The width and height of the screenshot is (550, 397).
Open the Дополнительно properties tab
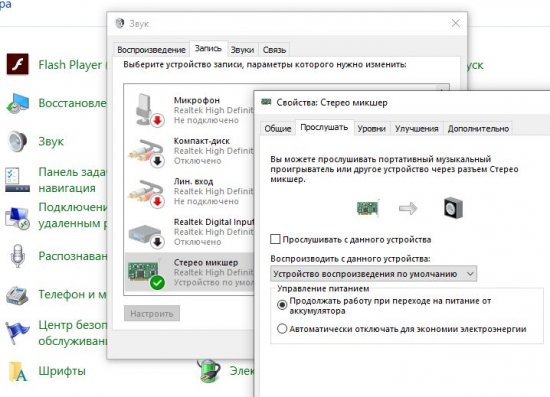tap(478, 129)
